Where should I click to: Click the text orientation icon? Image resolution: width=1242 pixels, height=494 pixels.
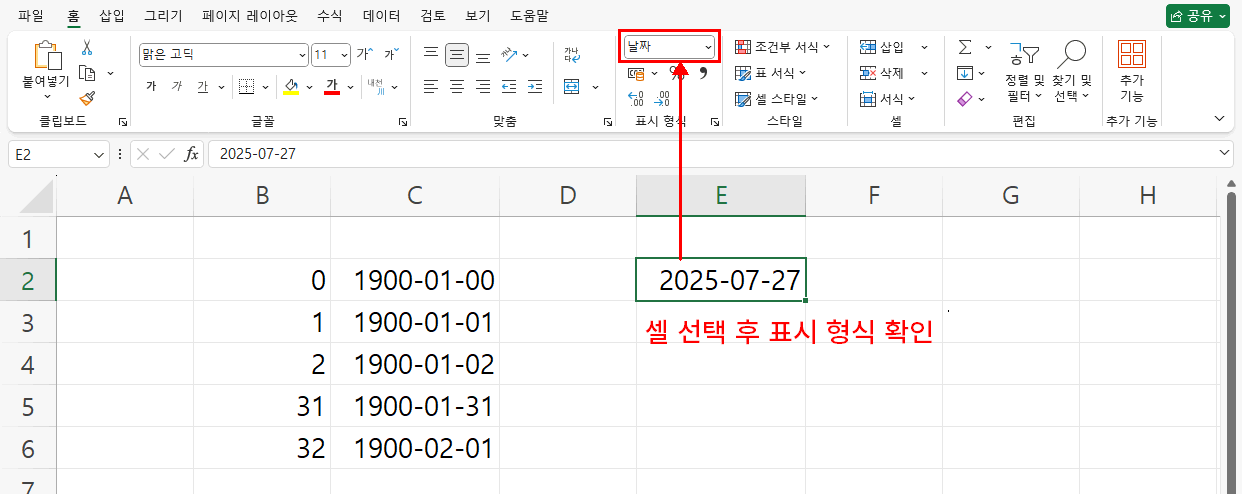(510, 54)
